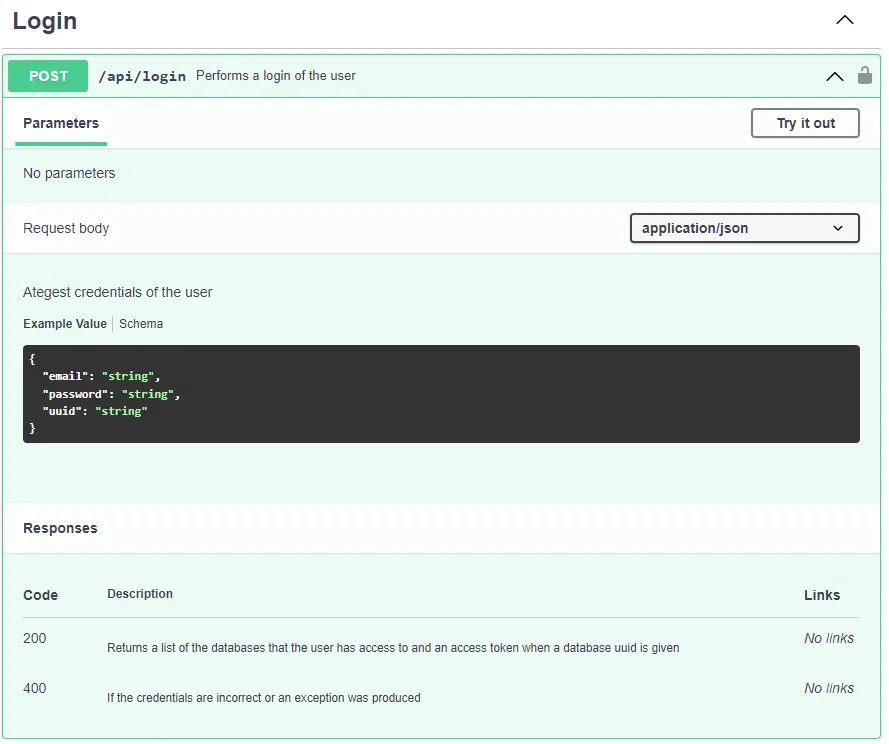Collapse the /api/login operation arrow
The height and width of the screenshot is (744, 889).
pyautogui.click(x=834, y=76)
